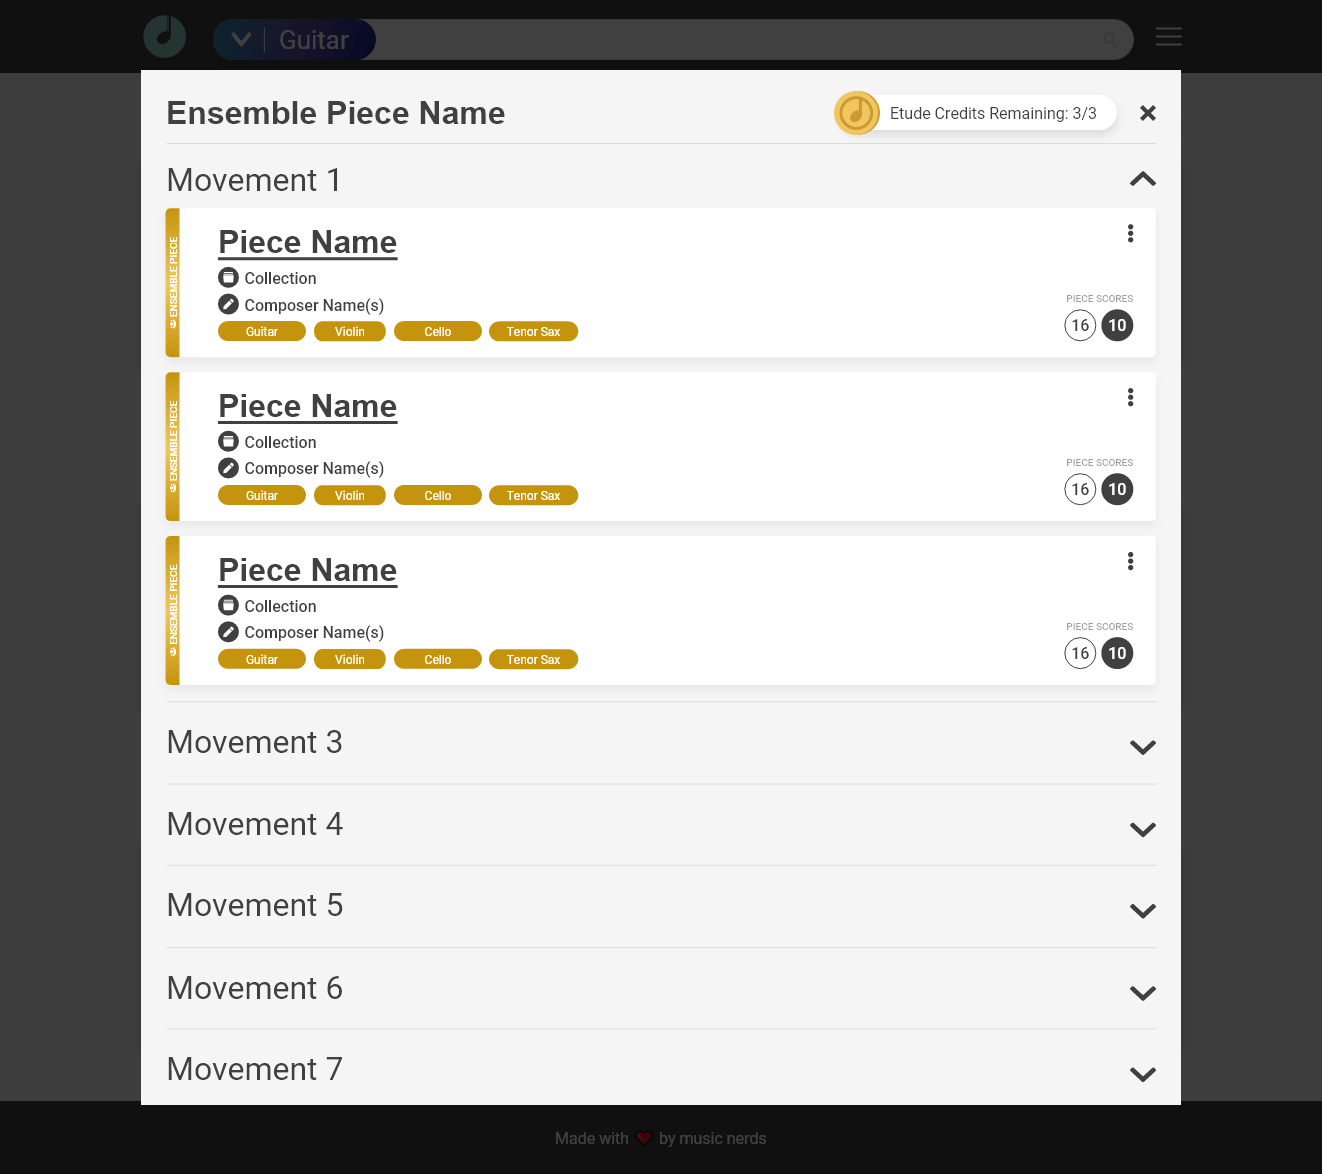
Task: Click score 16 badge on third piece
Action: (x=1080, y=654)
